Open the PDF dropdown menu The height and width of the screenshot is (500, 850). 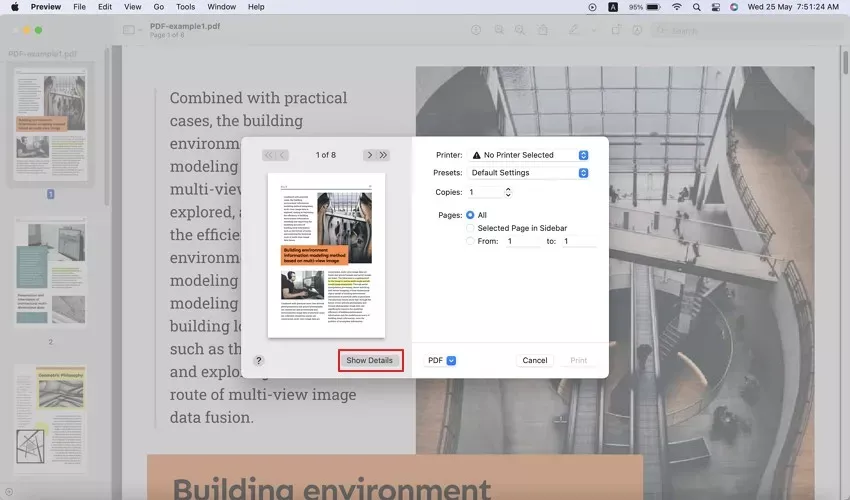[441, 360]
